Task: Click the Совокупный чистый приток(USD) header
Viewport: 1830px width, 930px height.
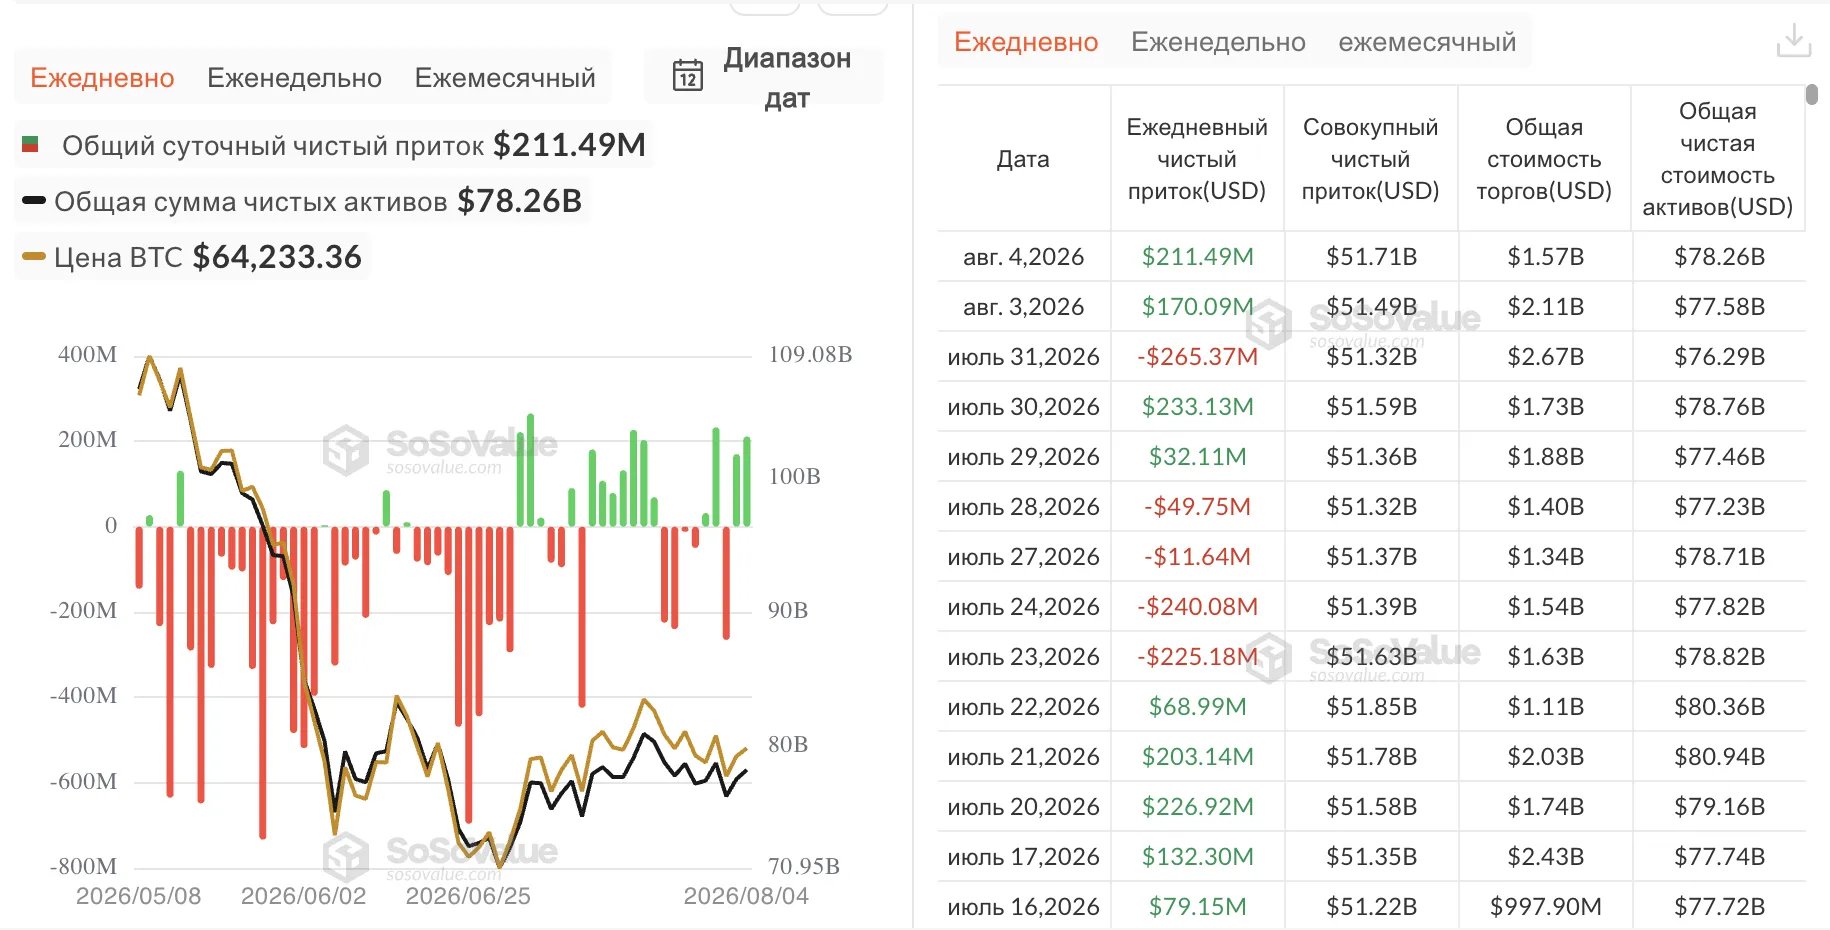Action: pyautogui.click(x=1370, y=159)
